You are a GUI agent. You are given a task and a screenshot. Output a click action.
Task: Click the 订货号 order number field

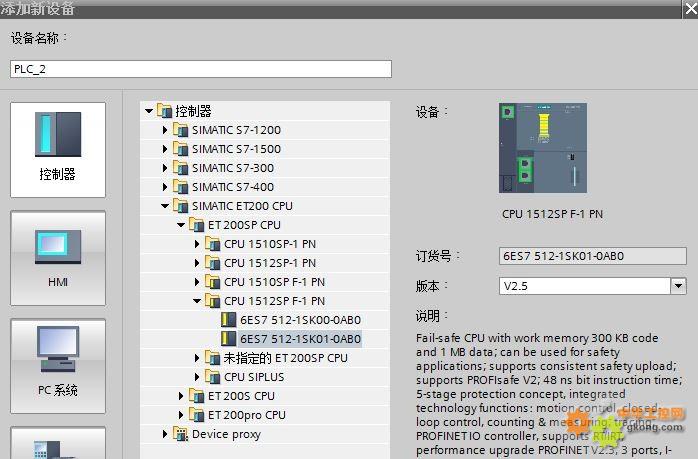pyautogui.click(x=592, y=256)
